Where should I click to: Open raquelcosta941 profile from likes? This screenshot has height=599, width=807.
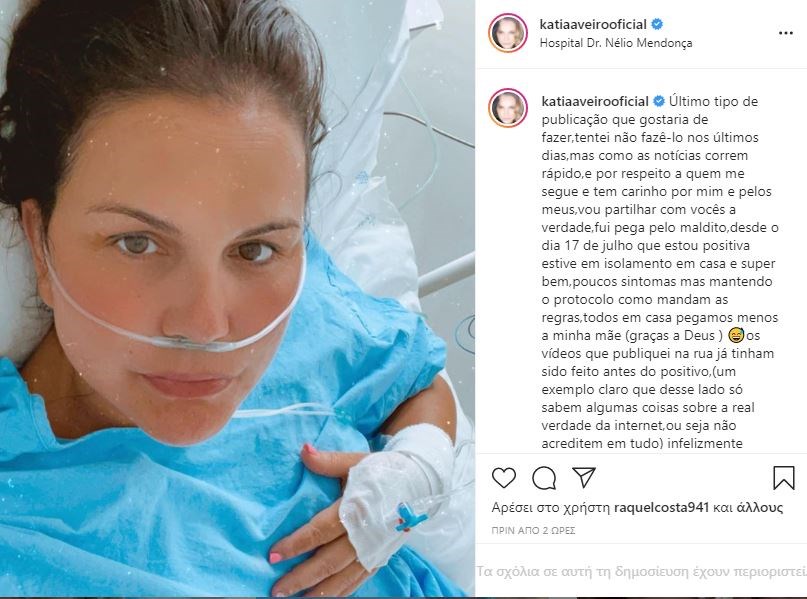click(x=661, y=507)
